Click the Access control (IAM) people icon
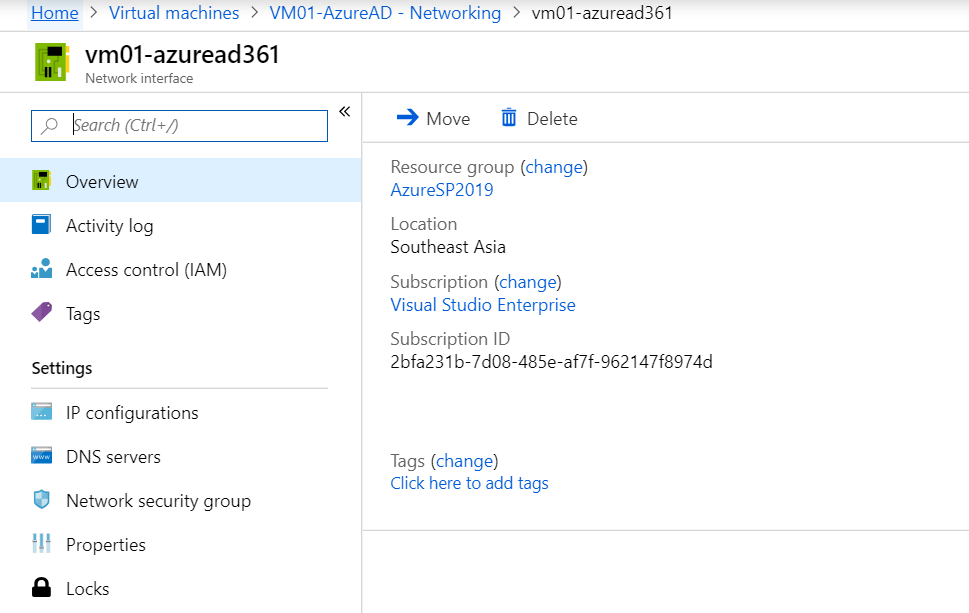Screen dimensions: 969x613 pyautogui.click(x=41, y=269)
